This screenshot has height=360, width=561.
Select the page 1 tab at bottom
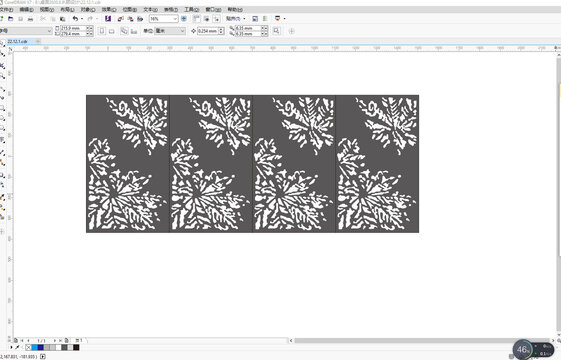pyautogui.click(x=79, y=340)
